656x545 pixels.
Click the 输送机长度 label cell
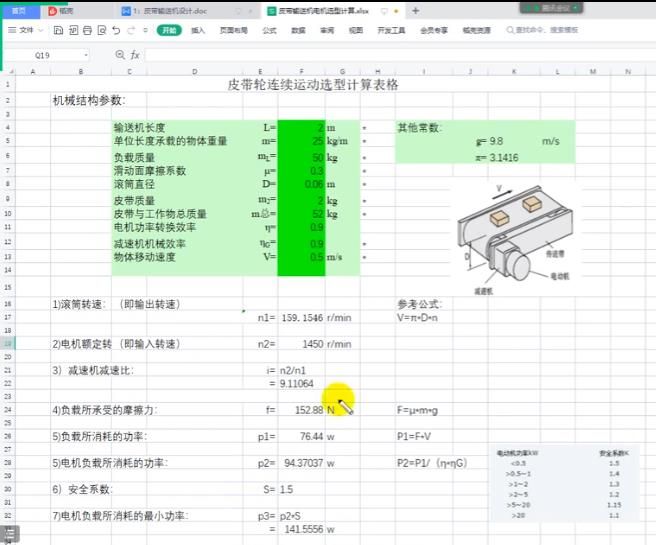pyautogui.click(x=140, y=128)
